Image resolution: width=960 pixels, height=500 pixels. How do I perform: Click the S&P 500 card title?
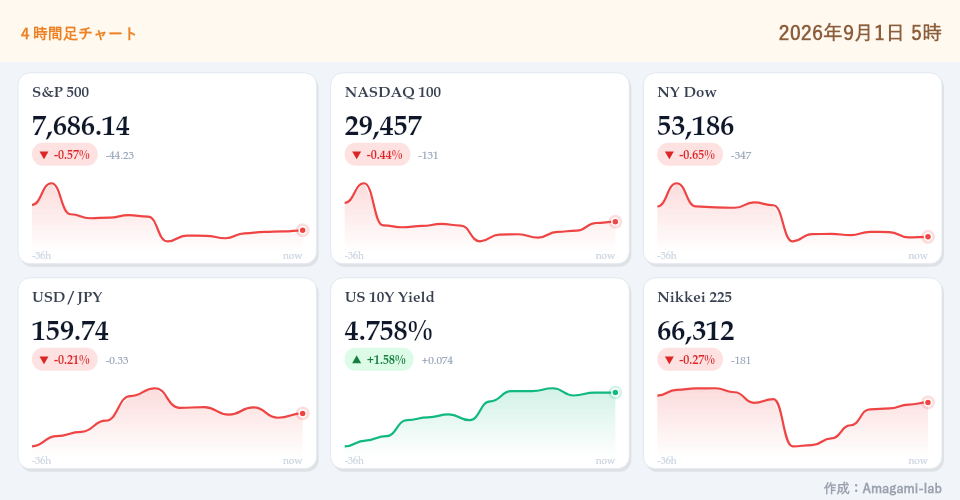pos(61,92)
